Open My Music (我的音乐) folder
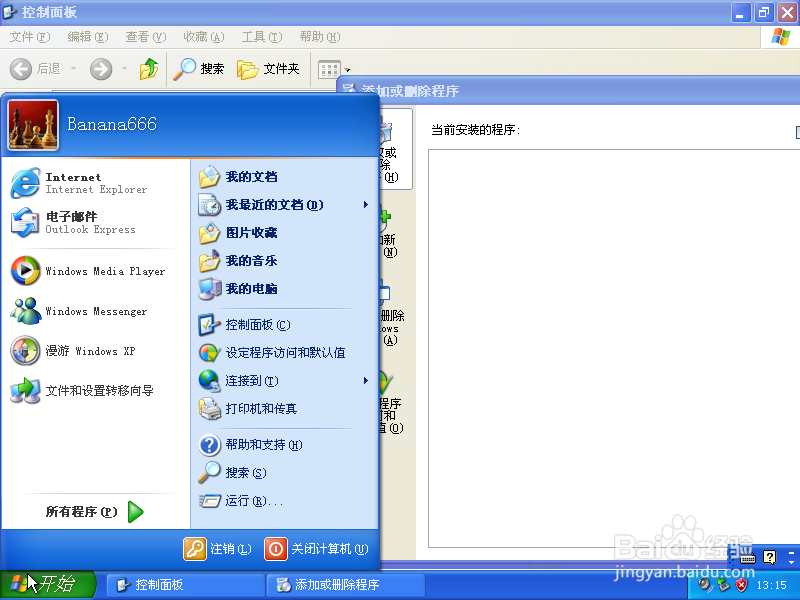The image size is (800, 600). tap(285, 261)
